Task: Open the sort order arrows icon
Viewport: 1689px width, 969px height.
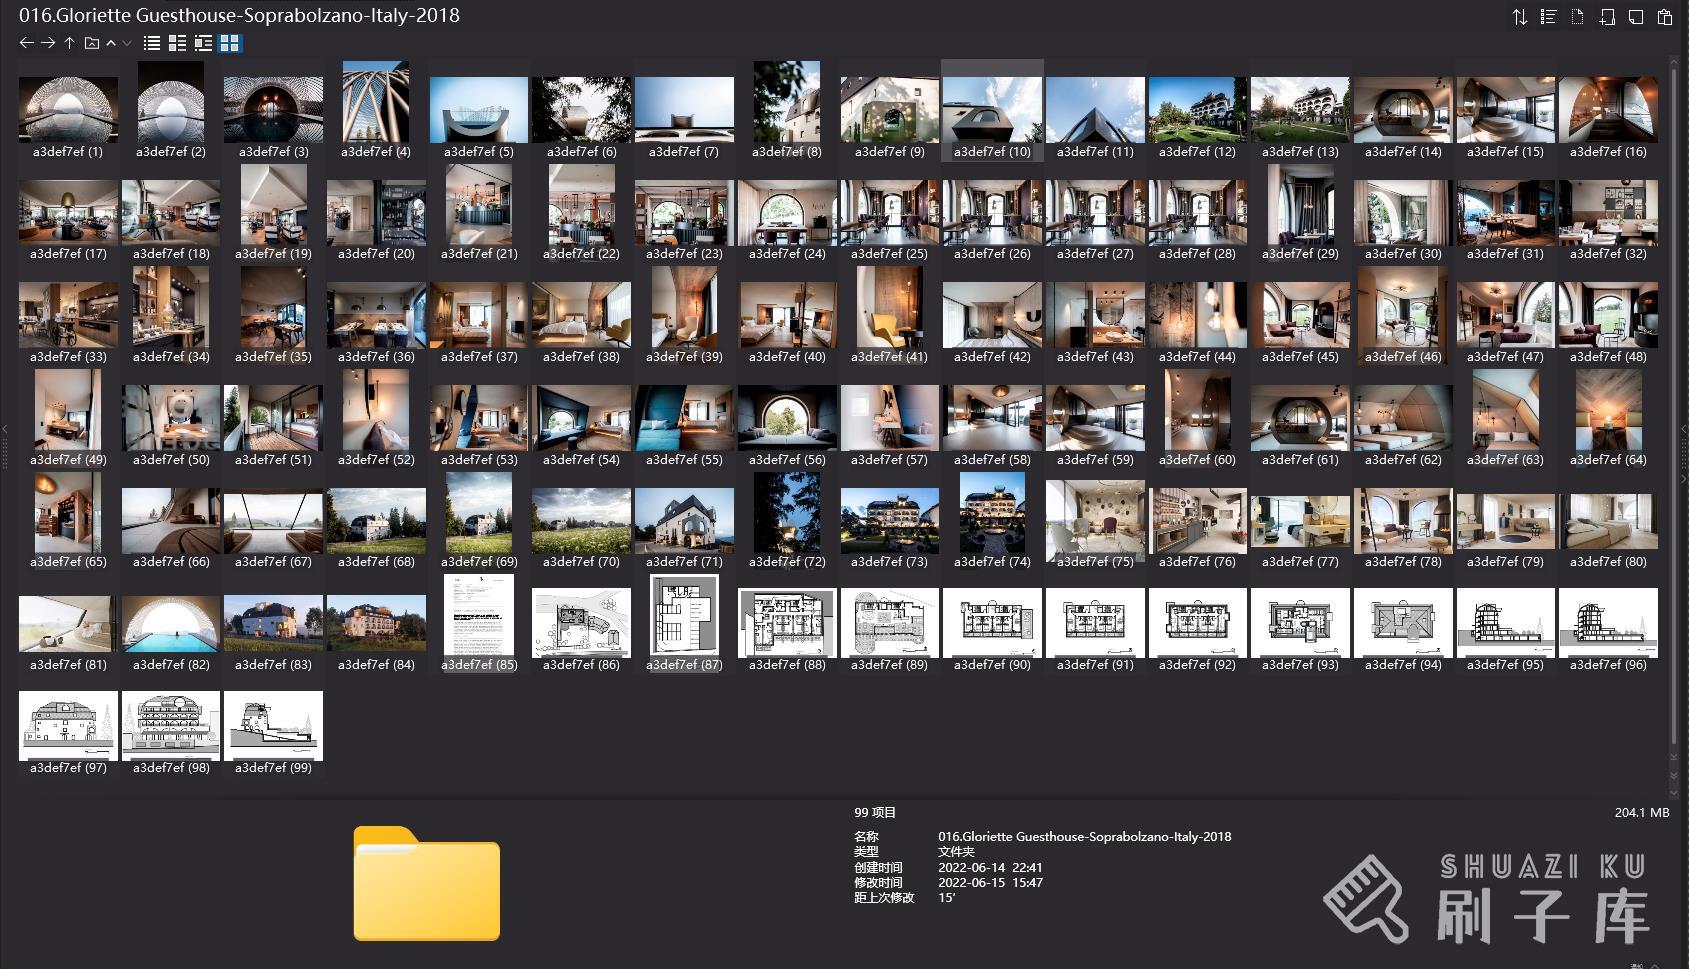Action: click(1519, 17)
